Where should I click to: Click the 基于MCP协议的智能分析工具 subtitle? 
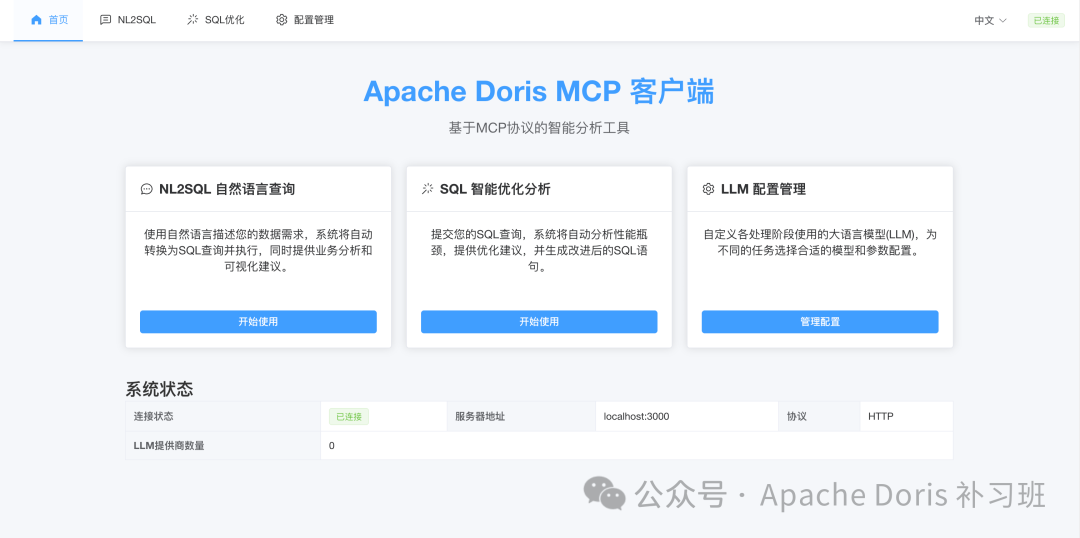coord(539,128)
